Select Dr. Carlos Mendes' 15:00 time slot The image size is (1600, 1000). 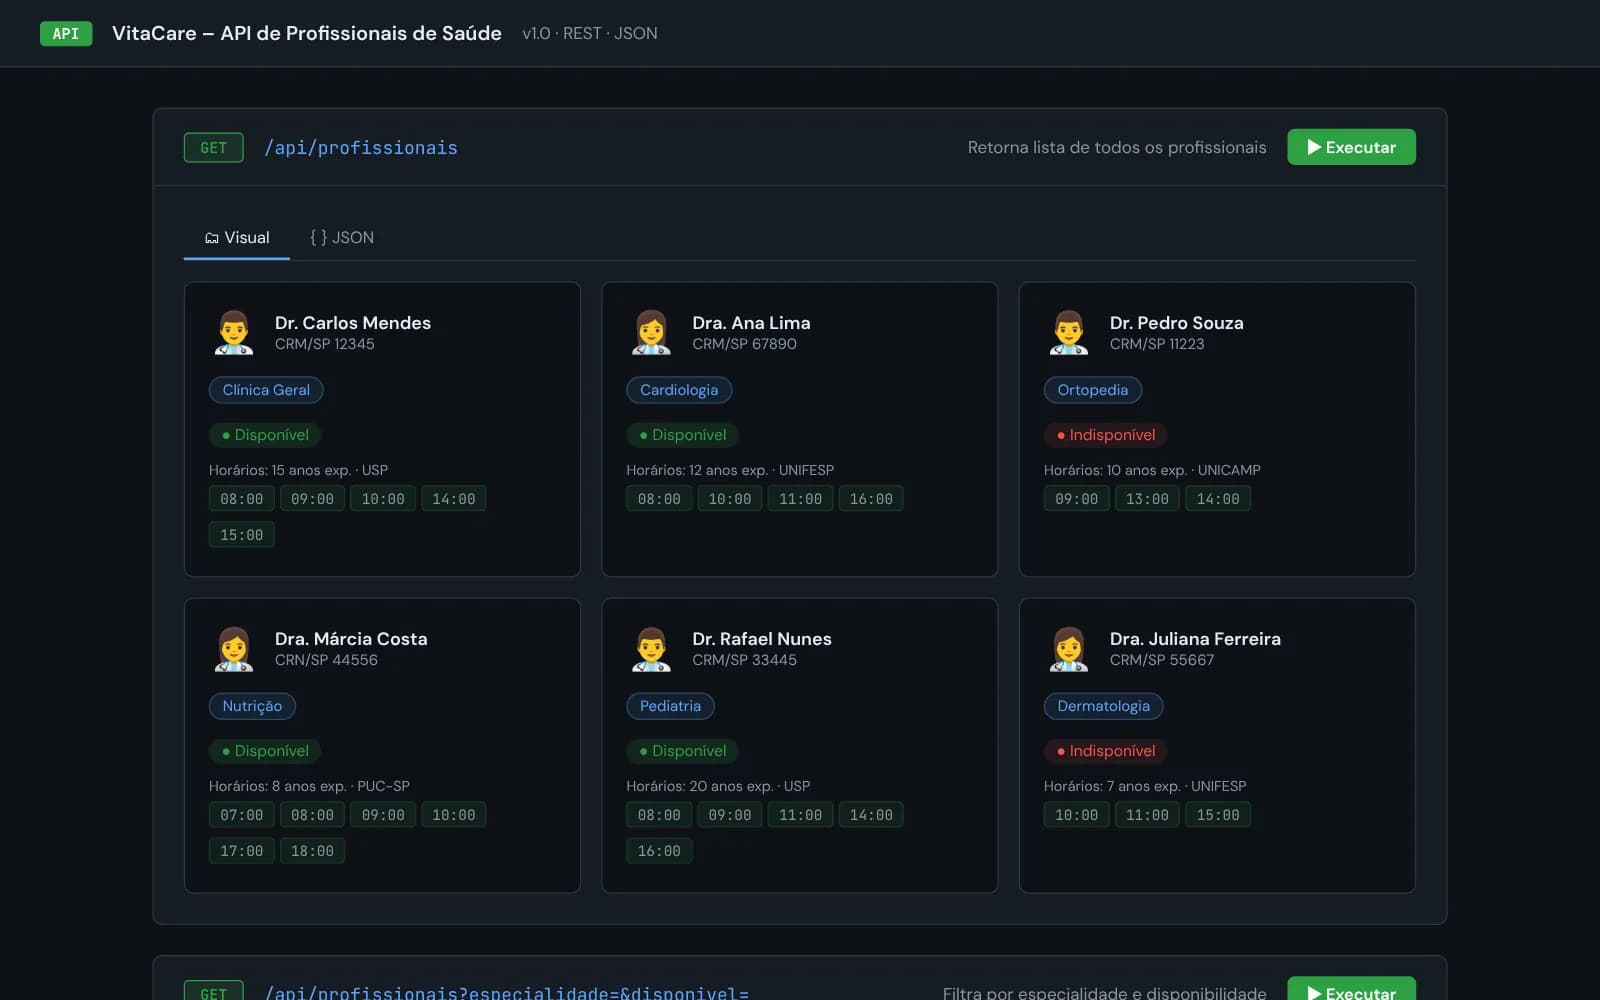coord(242,535)
